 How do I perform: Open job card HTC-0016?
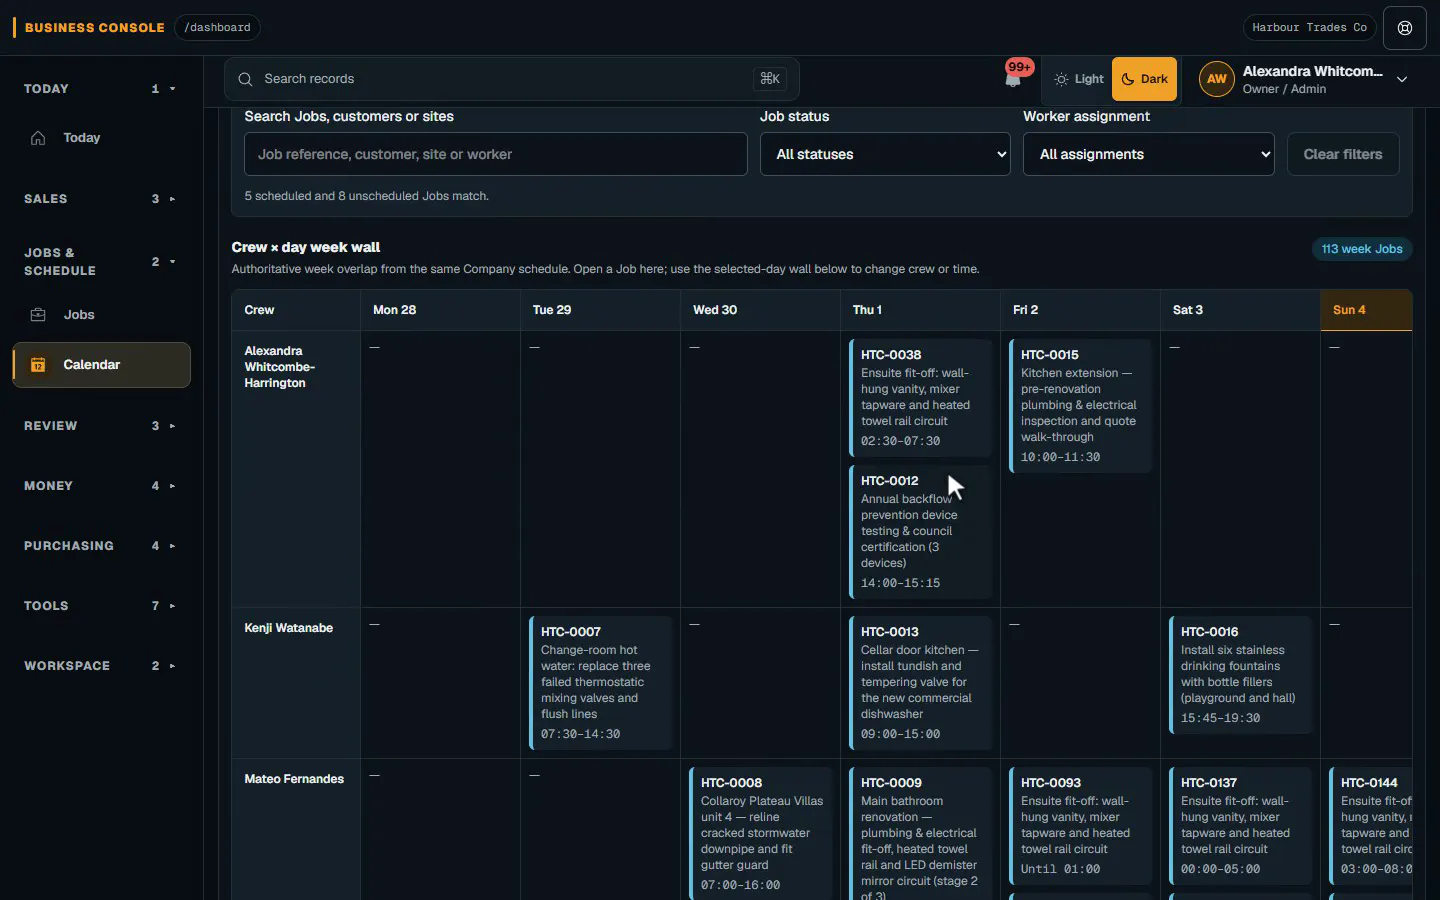pyautogui.click(x=1240, y=675)
